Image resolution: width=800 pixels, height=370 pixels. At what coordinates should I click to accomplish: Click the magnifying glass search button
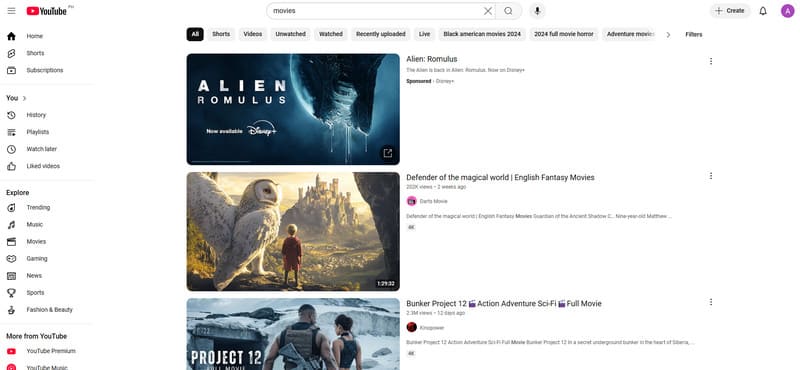pyautogui.click(x=508, y=11)
